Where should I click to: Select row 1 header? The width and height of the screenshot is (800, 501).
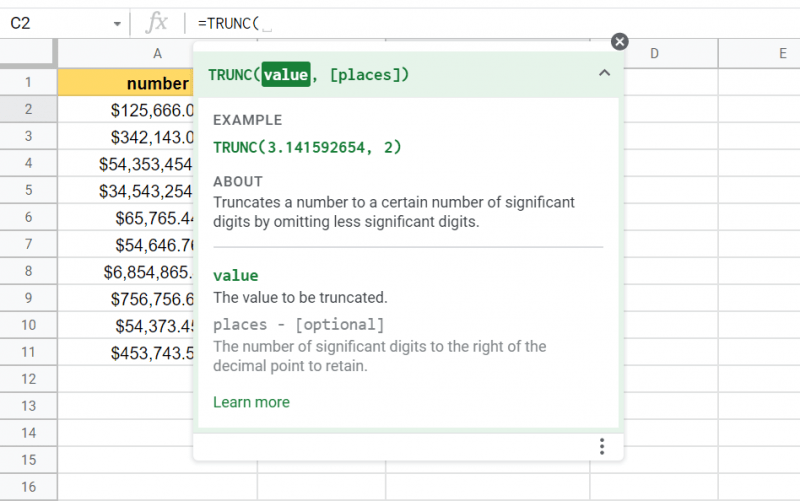click(28, 82)
